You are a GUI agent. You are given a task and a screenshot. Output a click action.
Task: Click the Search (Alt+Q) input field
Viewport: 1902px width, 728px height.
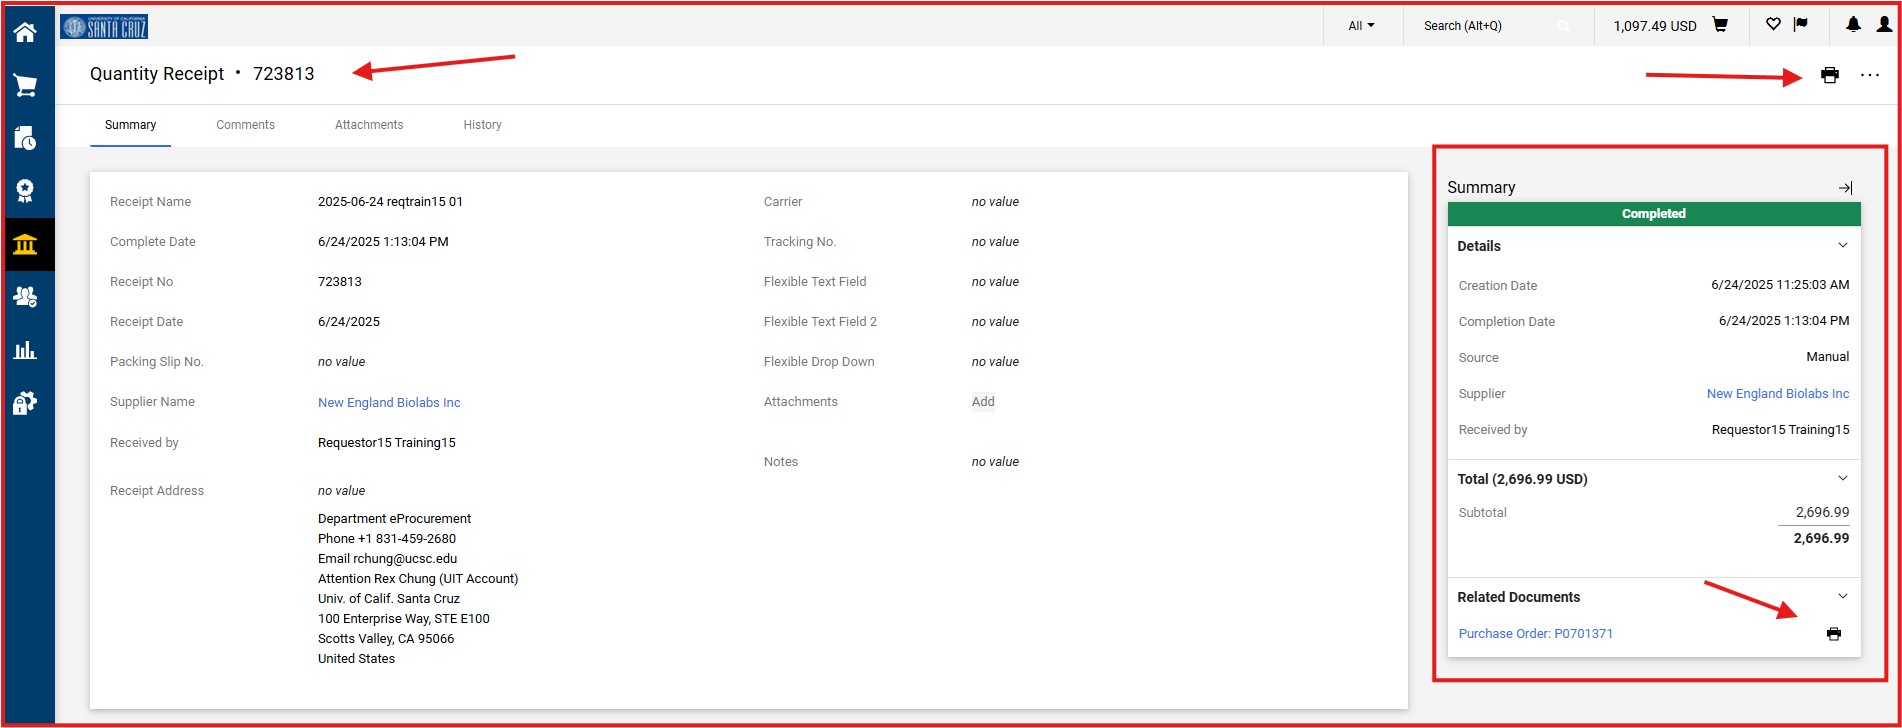(1485, 26)
